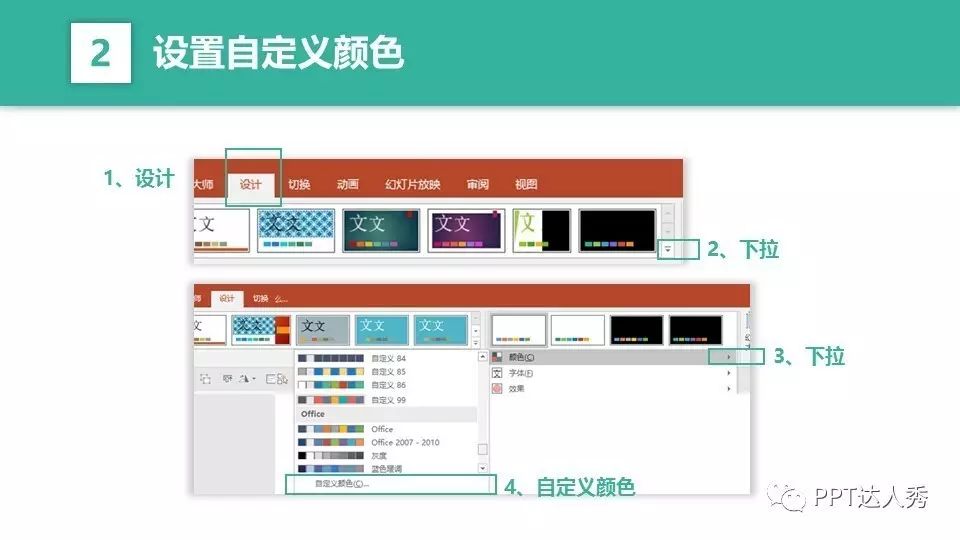Pick the purple gradient 文文 theme

[467, 231]
